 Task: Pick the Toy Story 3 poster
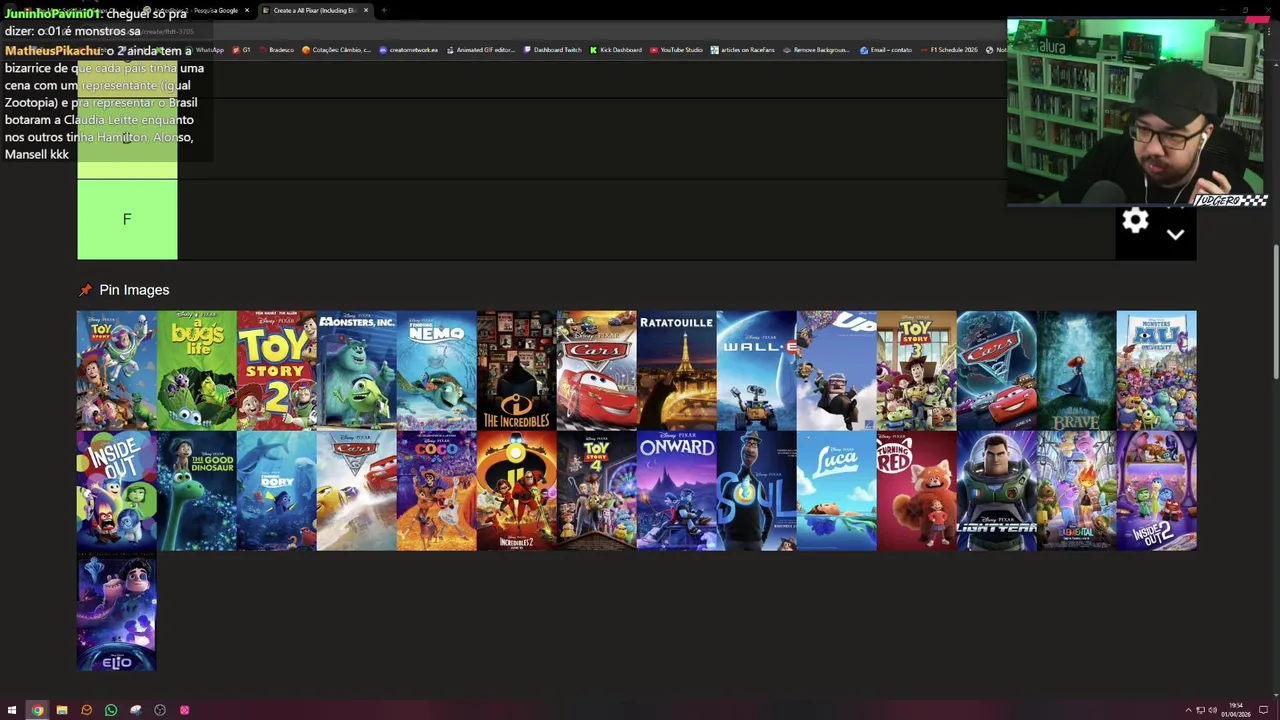point(917,371)
